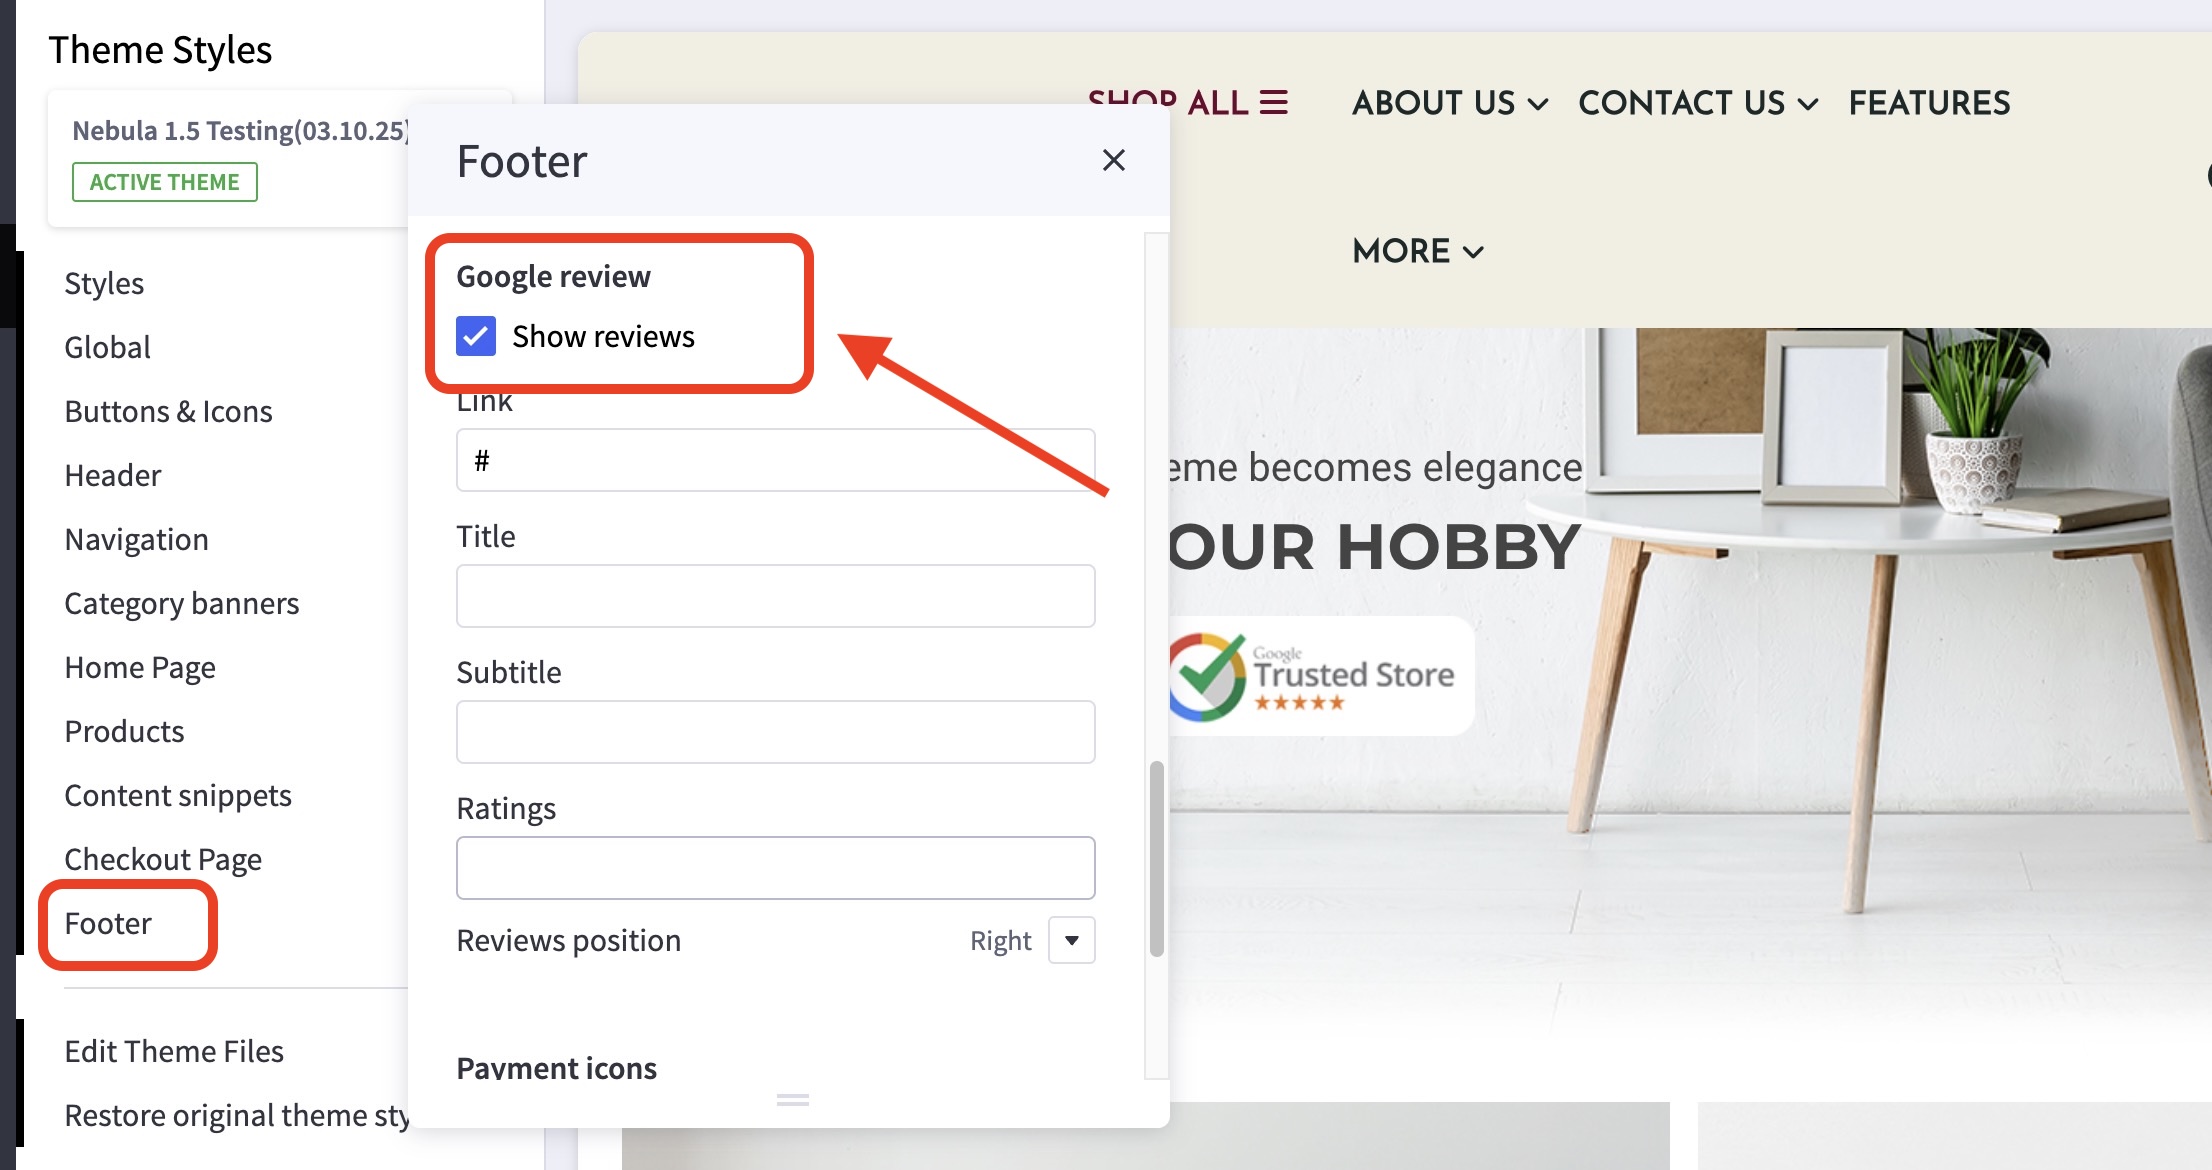Click into the Title input field
This screenshot has width=2212, height=1170.
[x=775, y=596]
